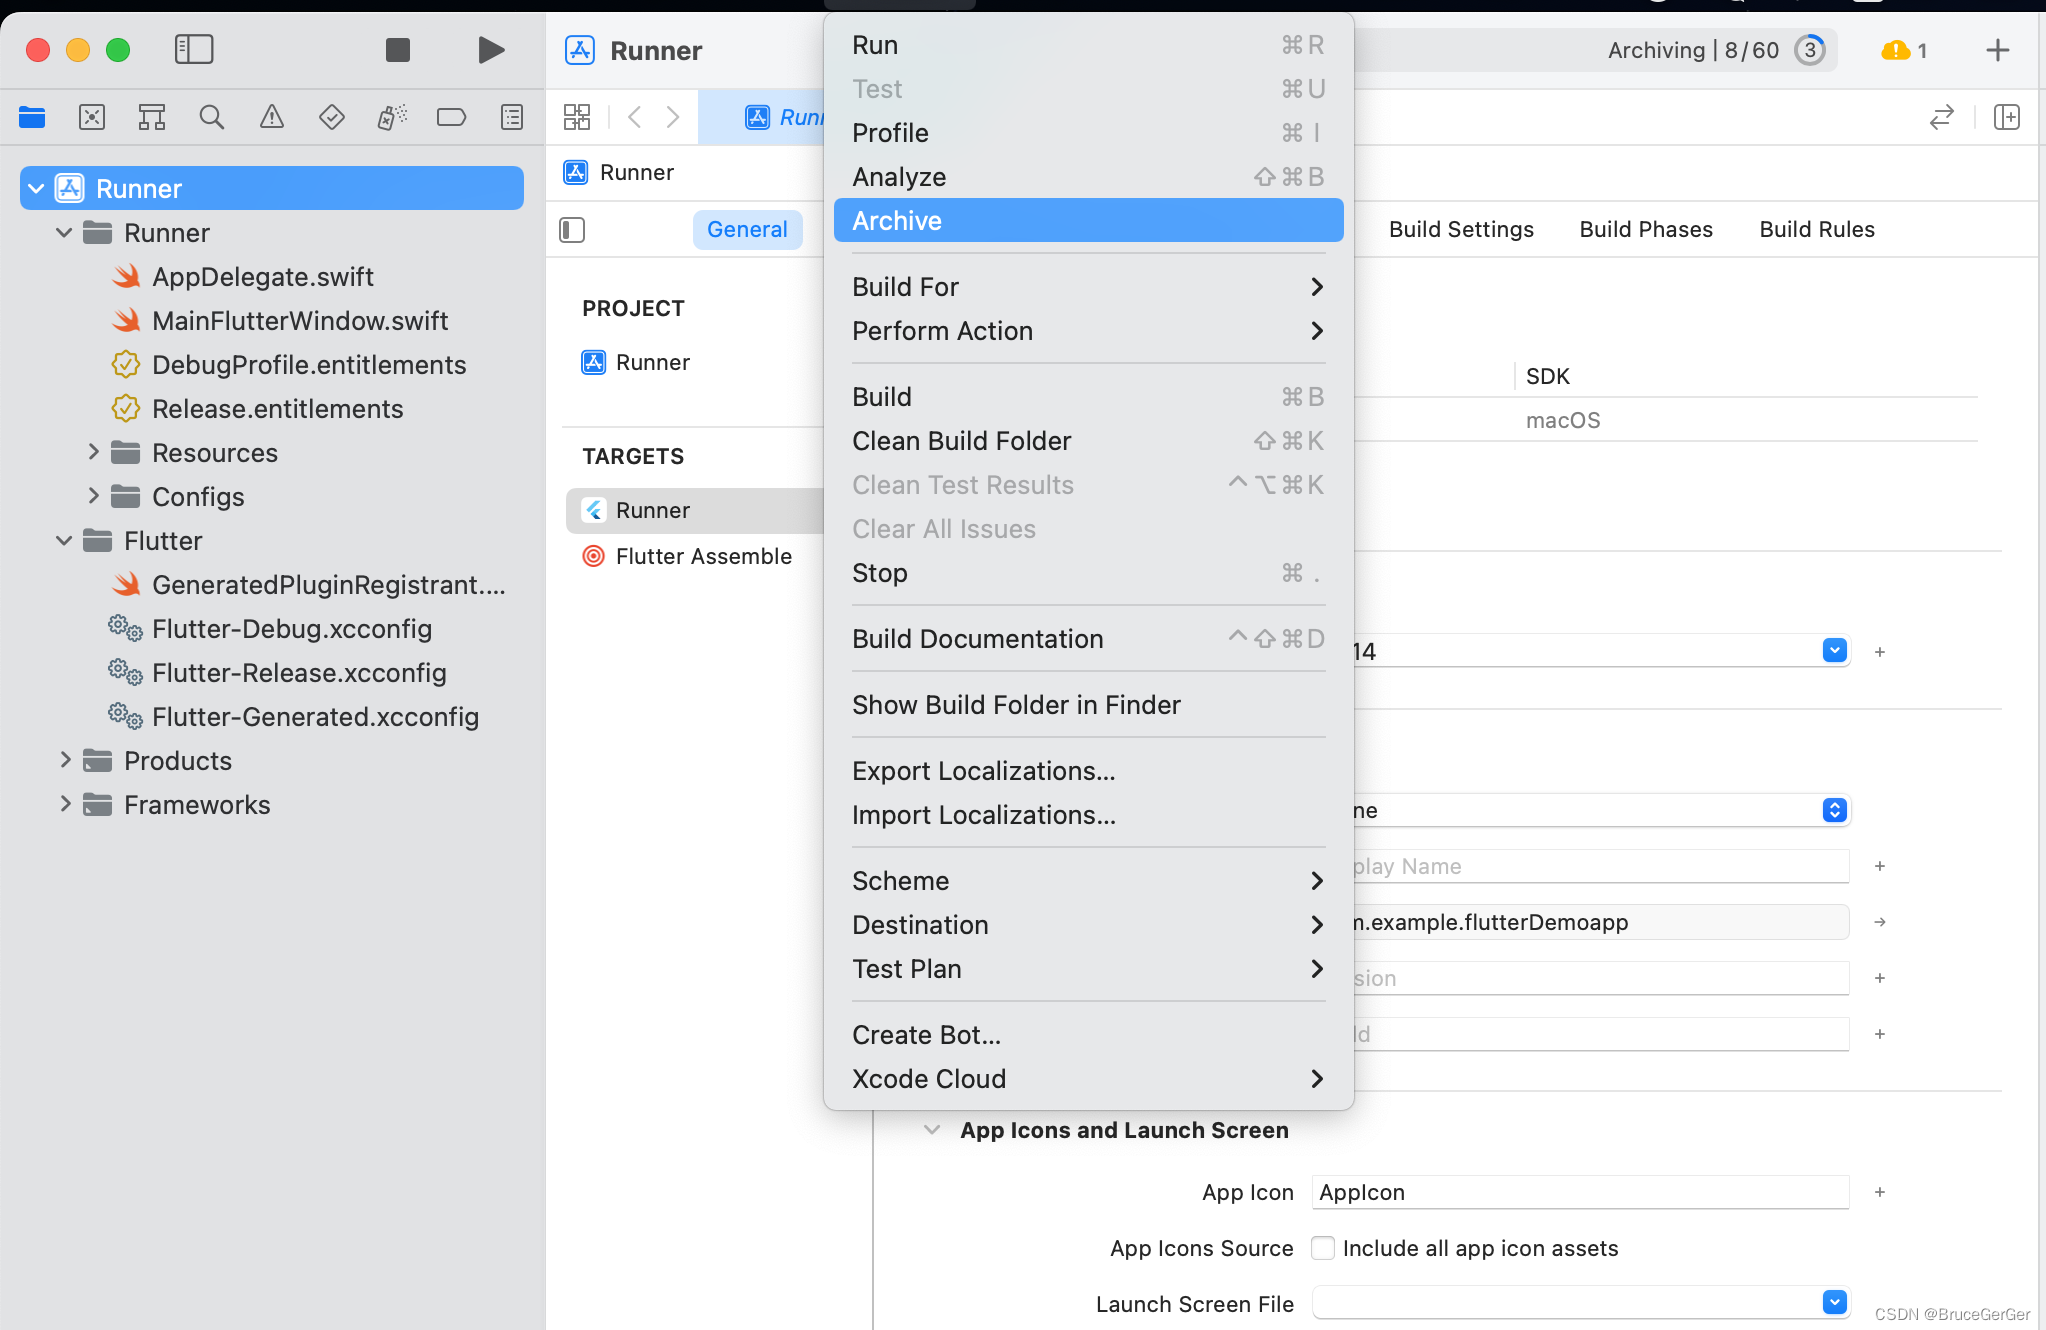Image resolution: width=2046 pixels, height=1330 pixels.
Task: Switch to the General tab
Action: (x=747, y=230)
